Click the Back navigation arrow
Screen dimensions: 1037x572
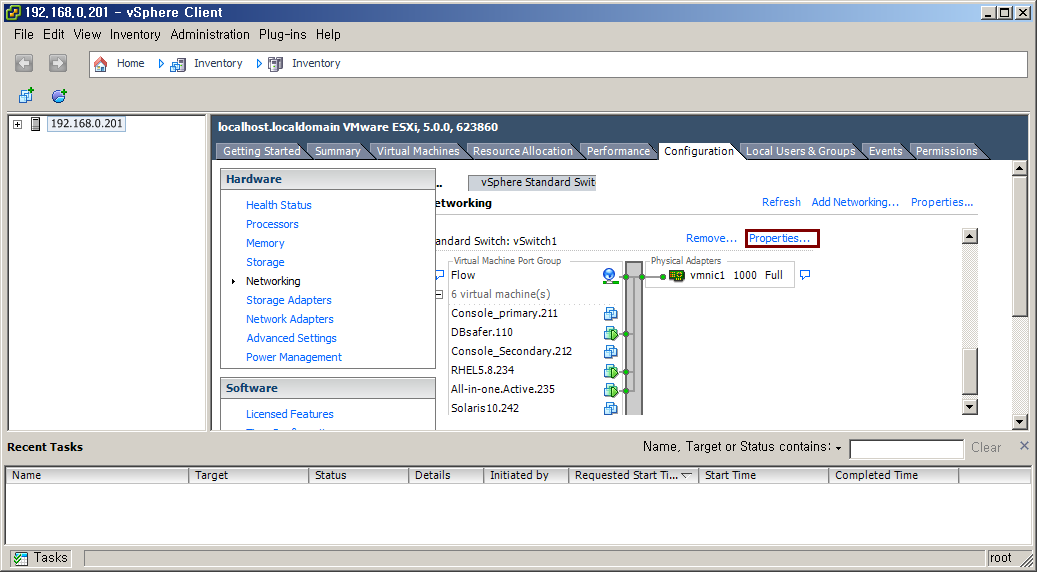(x=24, y=63)
